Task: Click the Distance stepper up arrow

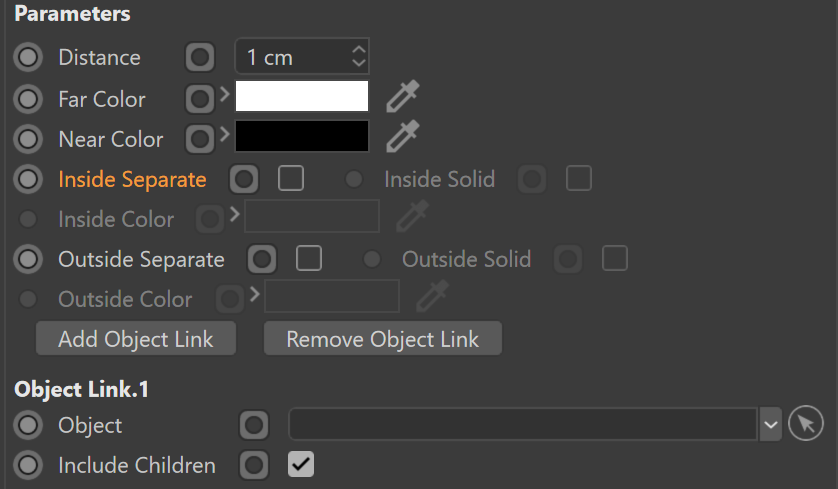Action: tap(359, 49)
